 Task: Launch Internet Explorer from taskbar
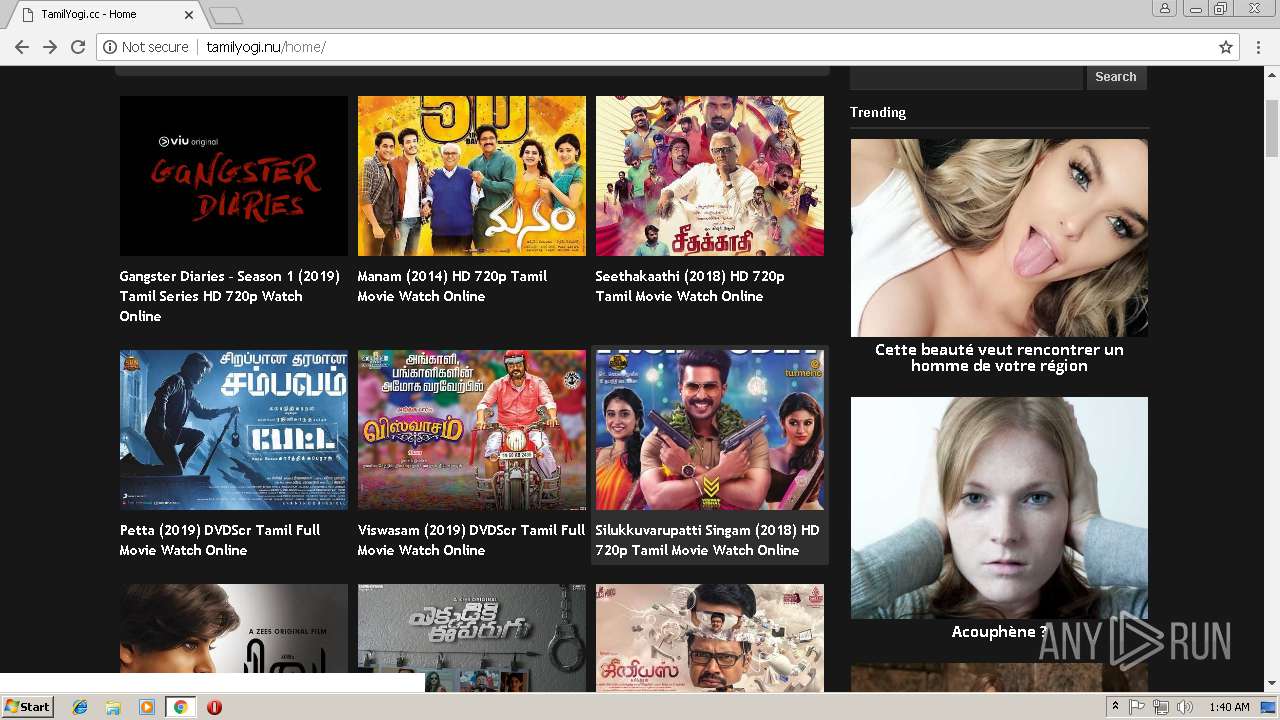(x=80, y=707)
